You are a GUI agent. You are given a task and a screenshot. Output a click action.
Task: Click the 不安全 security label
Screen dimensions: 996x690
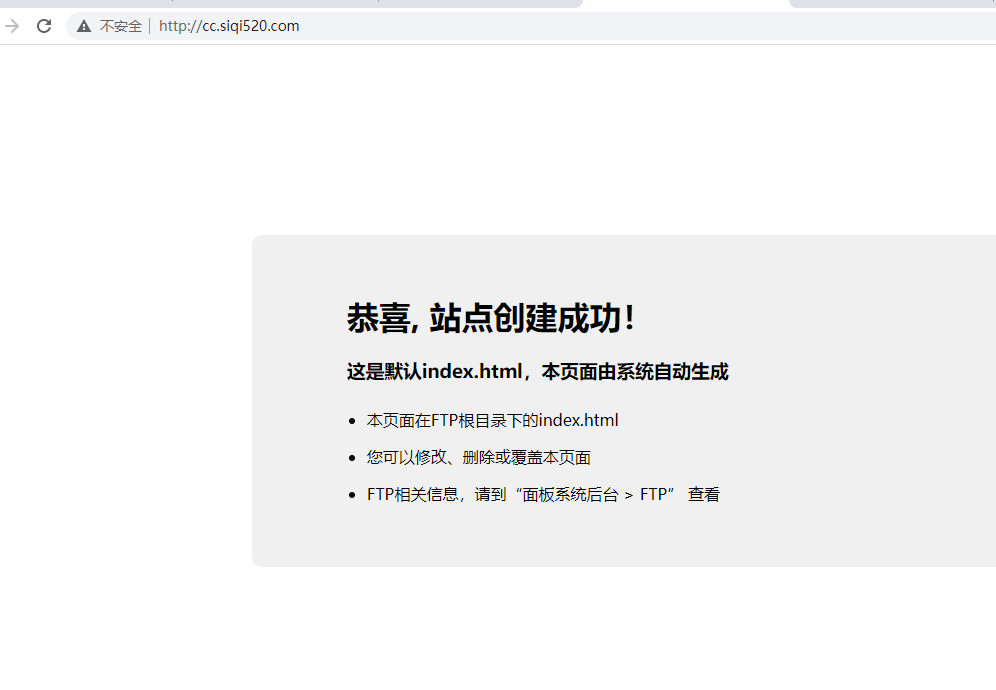tap(121, 26)
